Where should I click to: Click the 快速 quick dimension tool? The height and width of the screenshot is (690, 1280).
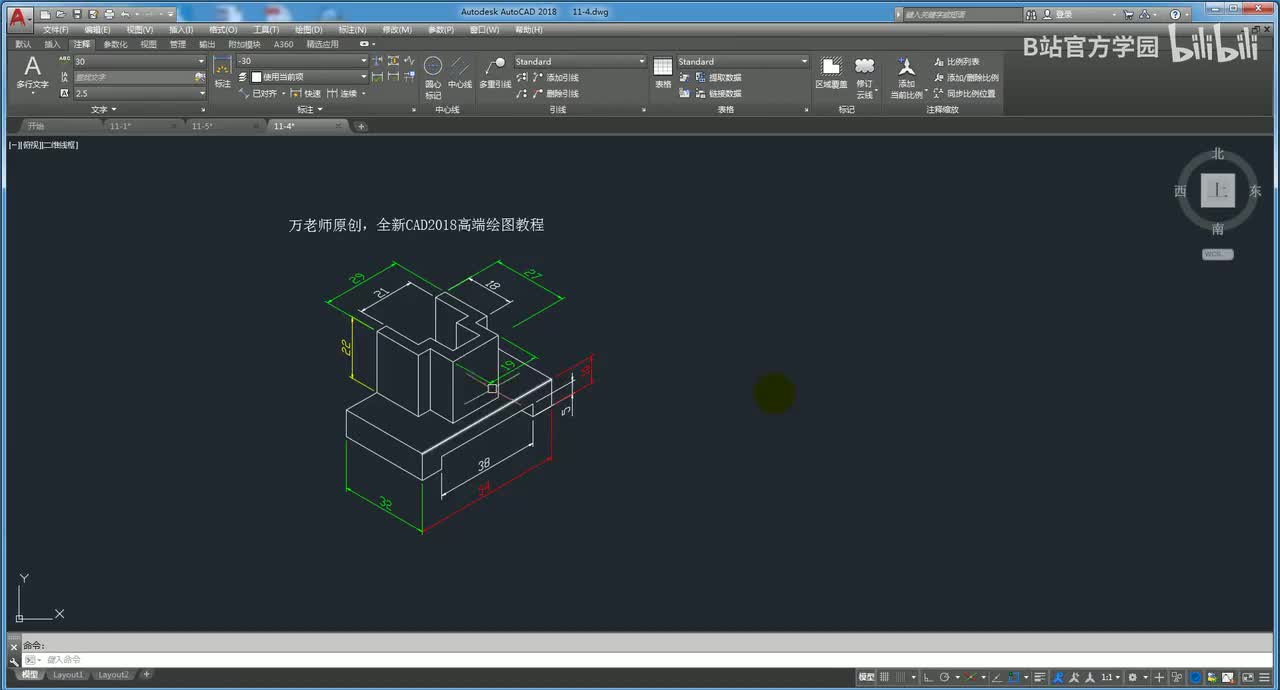click(306, 93)
